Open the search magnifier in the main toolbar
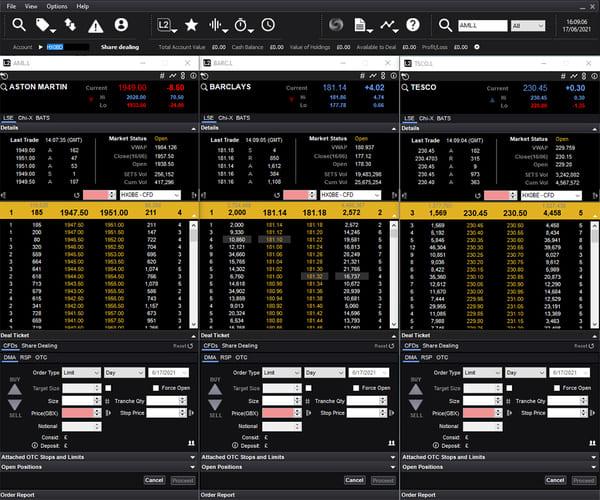Screen dimensions: 600x500 pos(18,25)
